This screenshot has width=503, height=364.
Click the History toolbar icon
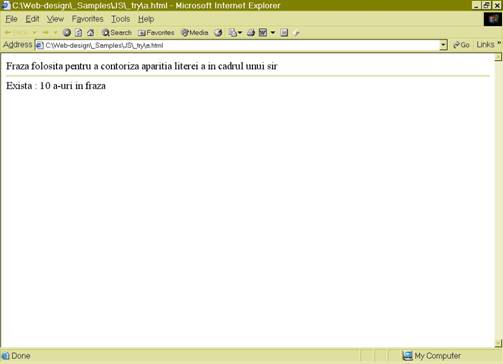[x=218, y=33]
